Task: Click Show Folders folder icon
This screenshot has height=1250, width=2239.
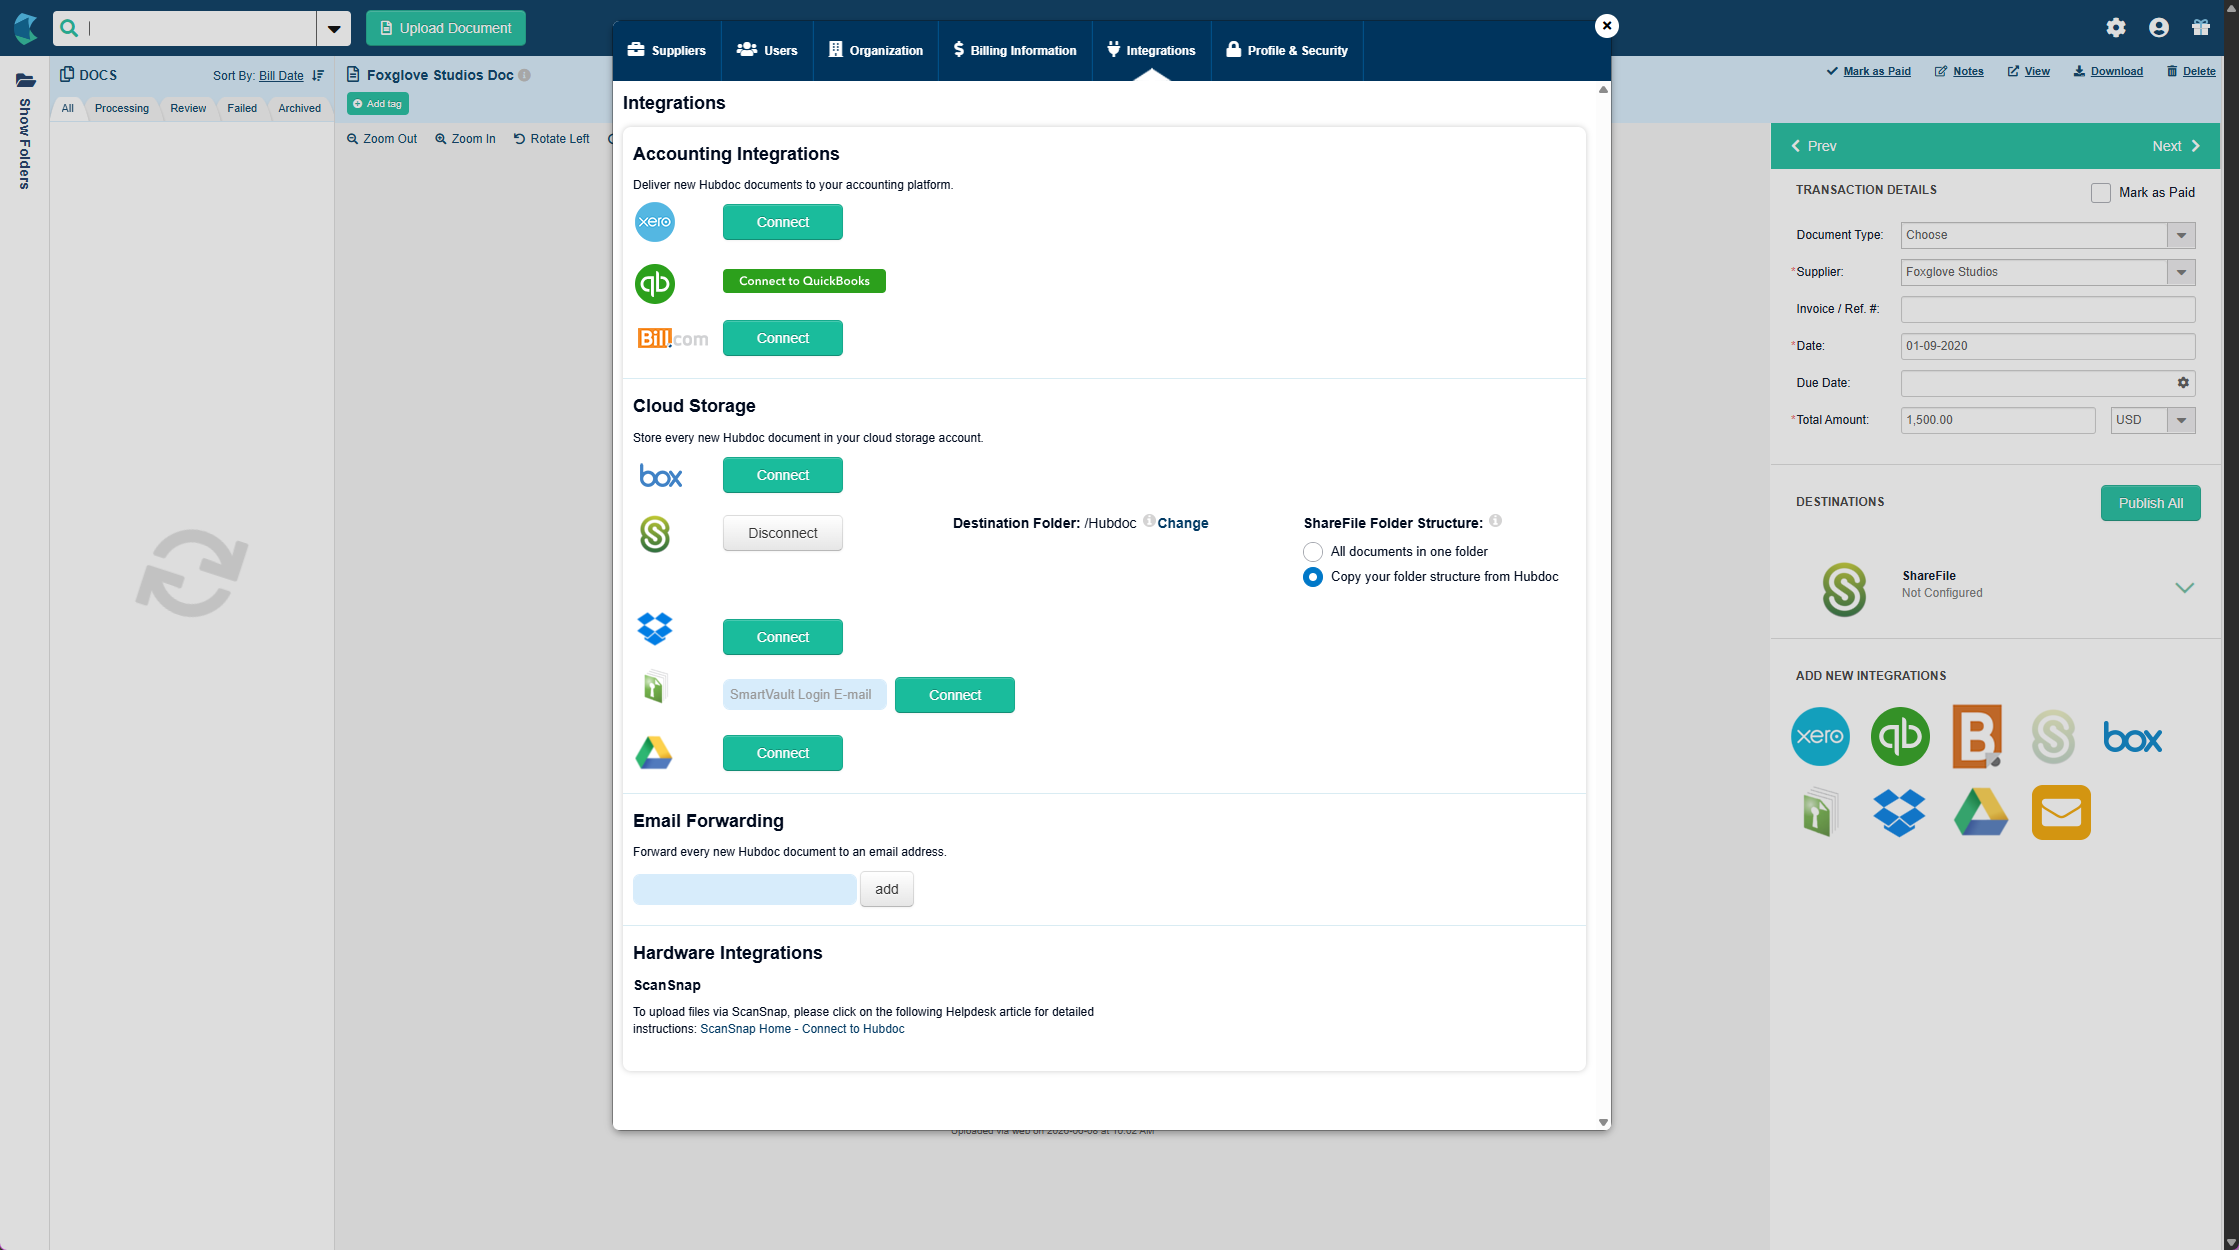Action: click(x=25, y=80)
